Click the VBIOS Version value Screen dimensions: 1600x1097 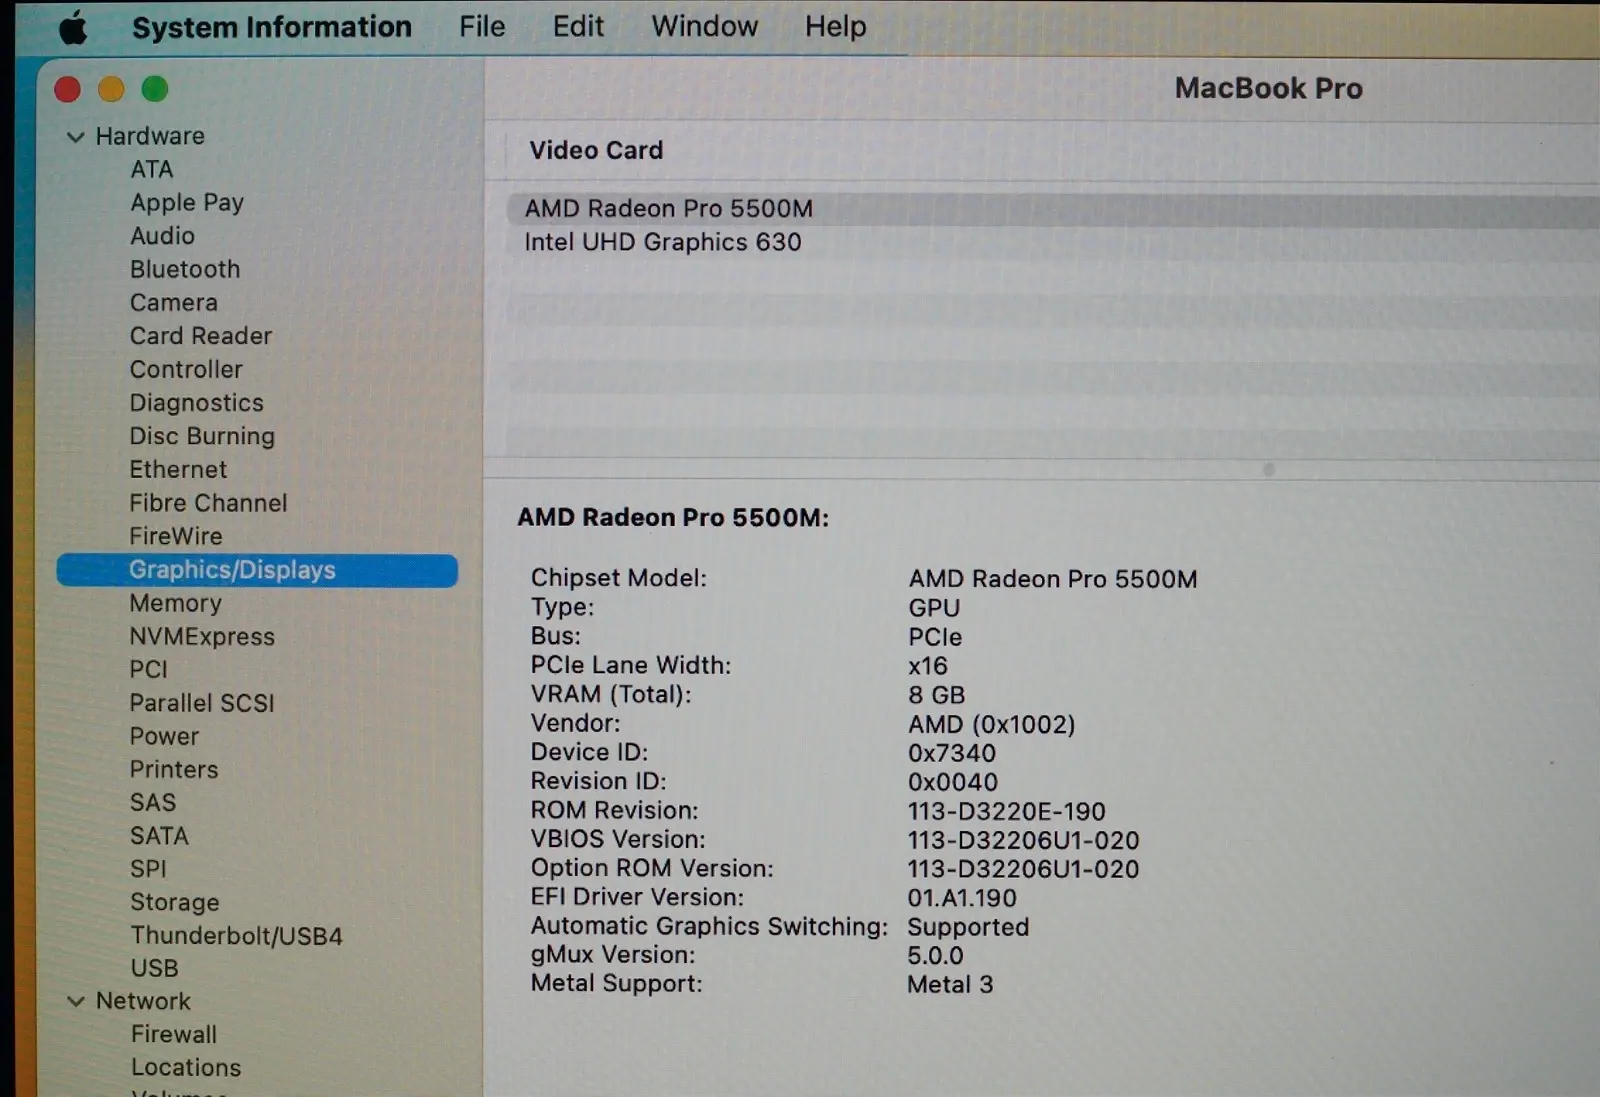(1023, 840)
